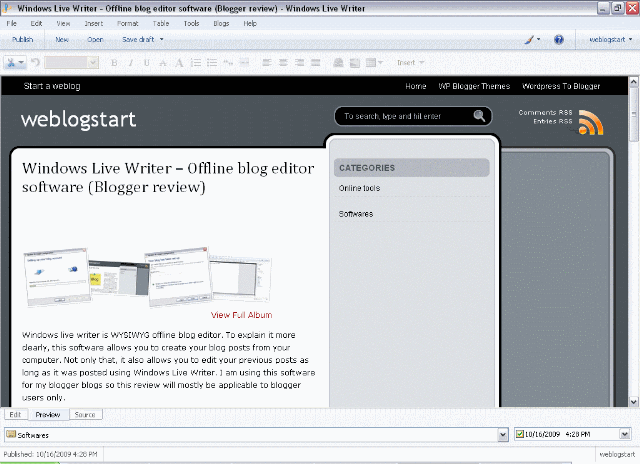Click the font color A icon
This screenshot has width=640, height=464.
(x=179, y=63)
